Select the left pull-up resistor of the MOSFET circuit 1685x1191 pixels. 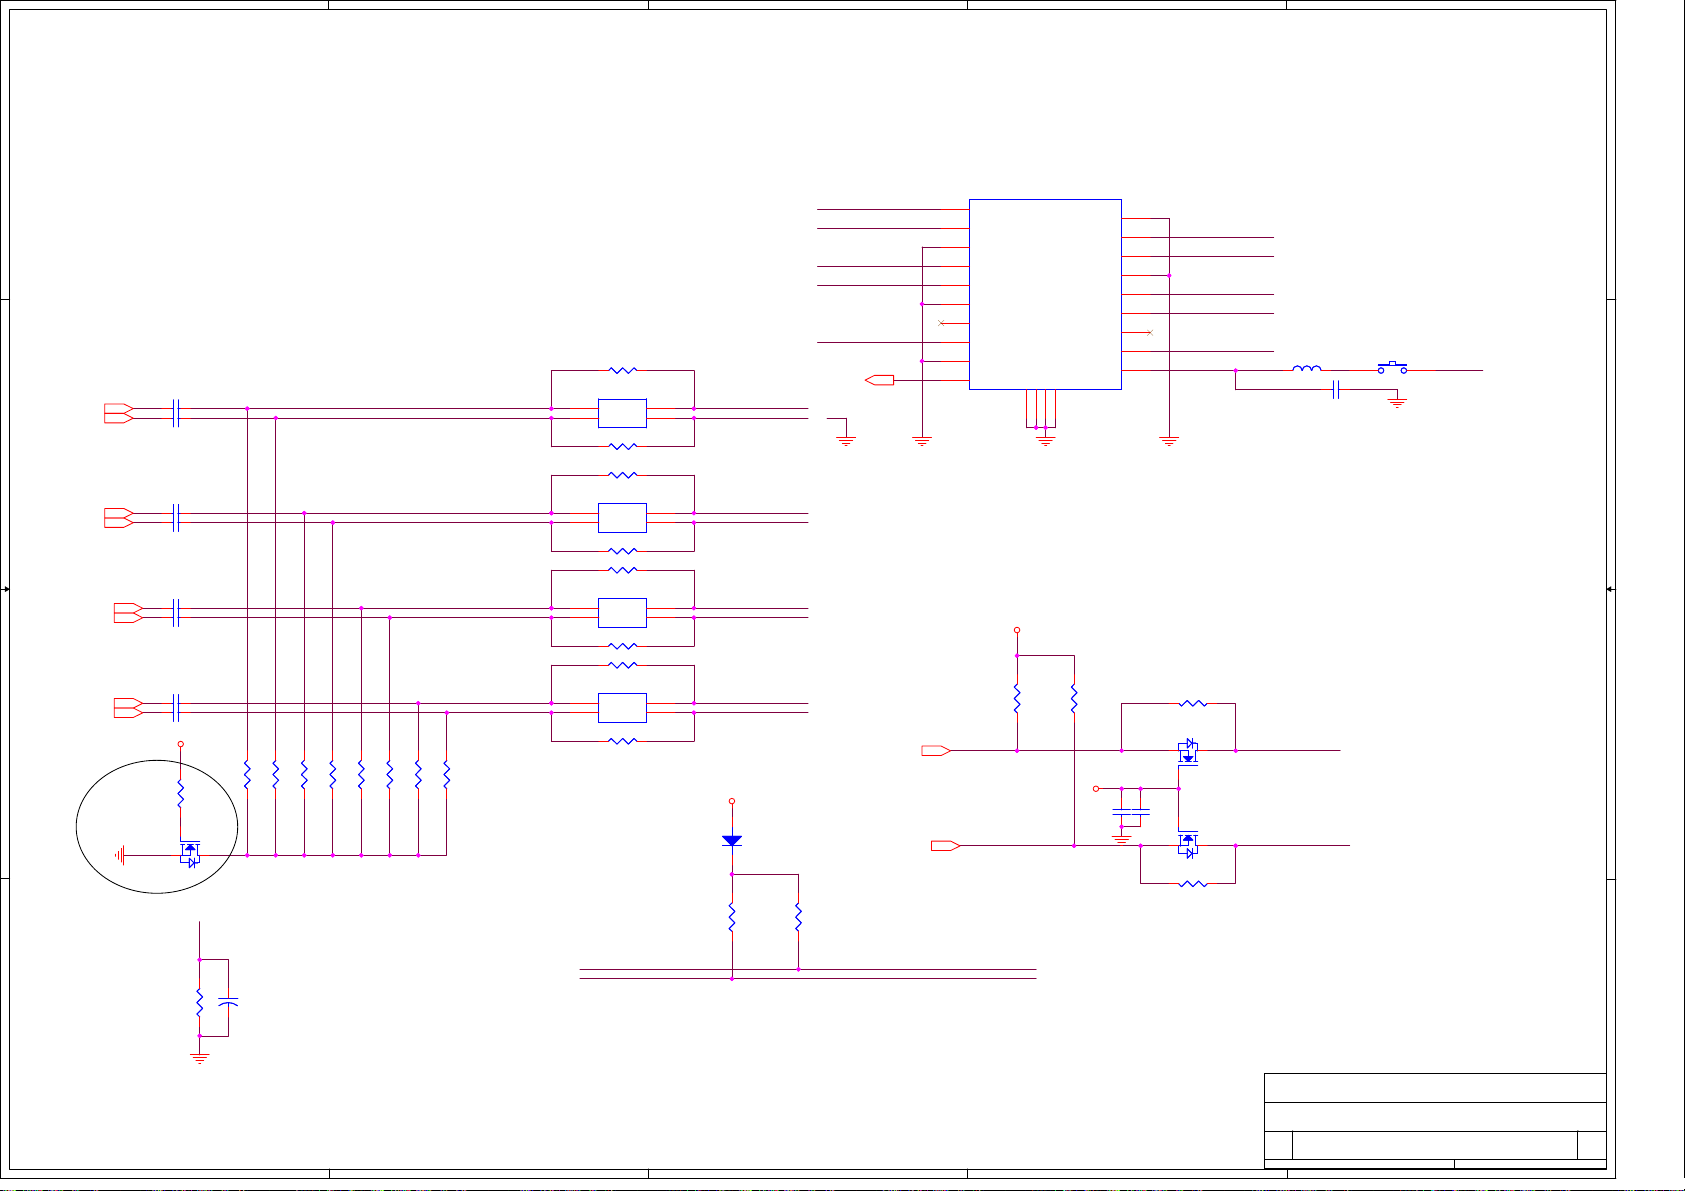pos(1017,698)
